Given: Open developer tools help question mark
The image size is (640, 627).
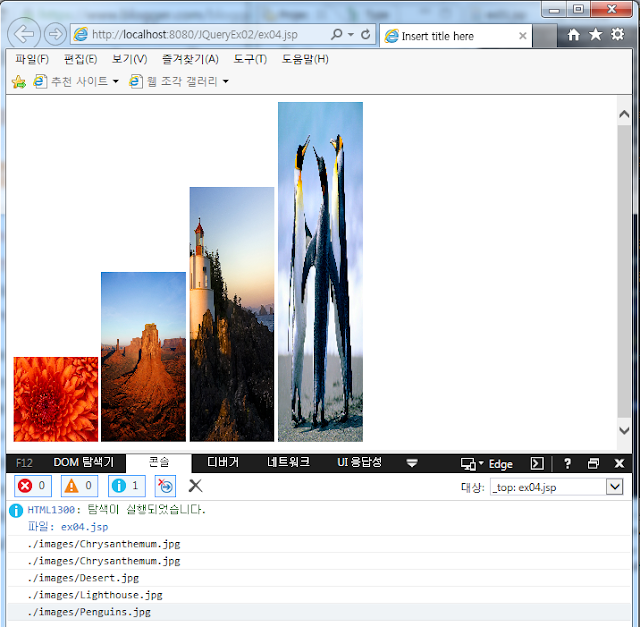Looking at the screenshot, I should pos(567,464).
